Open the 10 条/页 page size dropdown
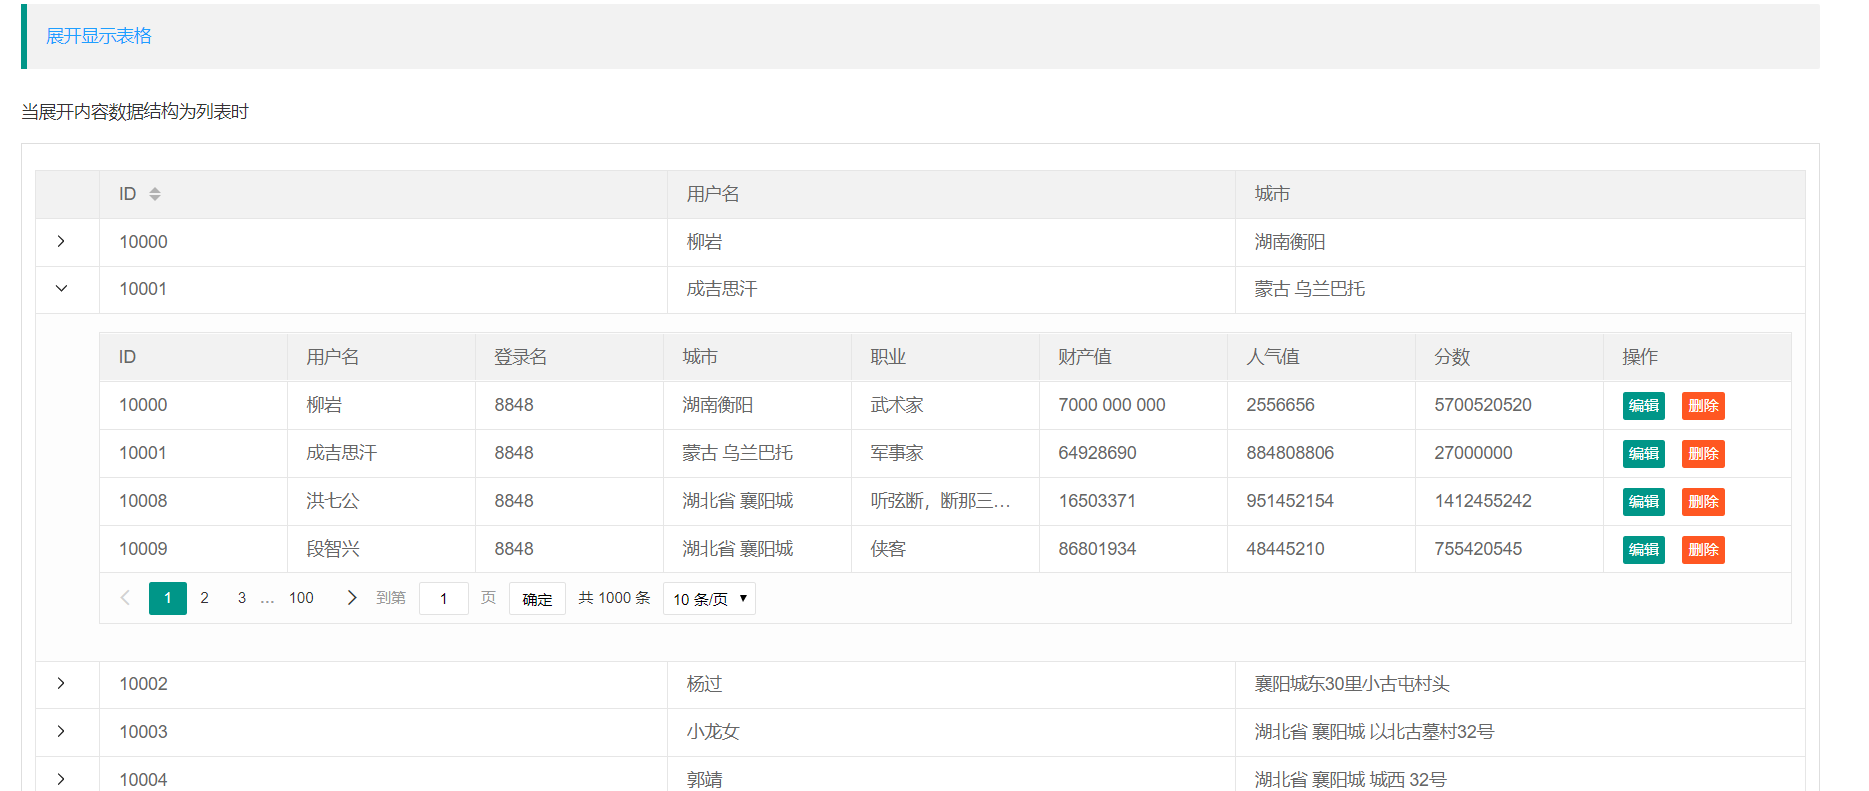The width and height of the screenshot is (1869, 791). point(709,599)
